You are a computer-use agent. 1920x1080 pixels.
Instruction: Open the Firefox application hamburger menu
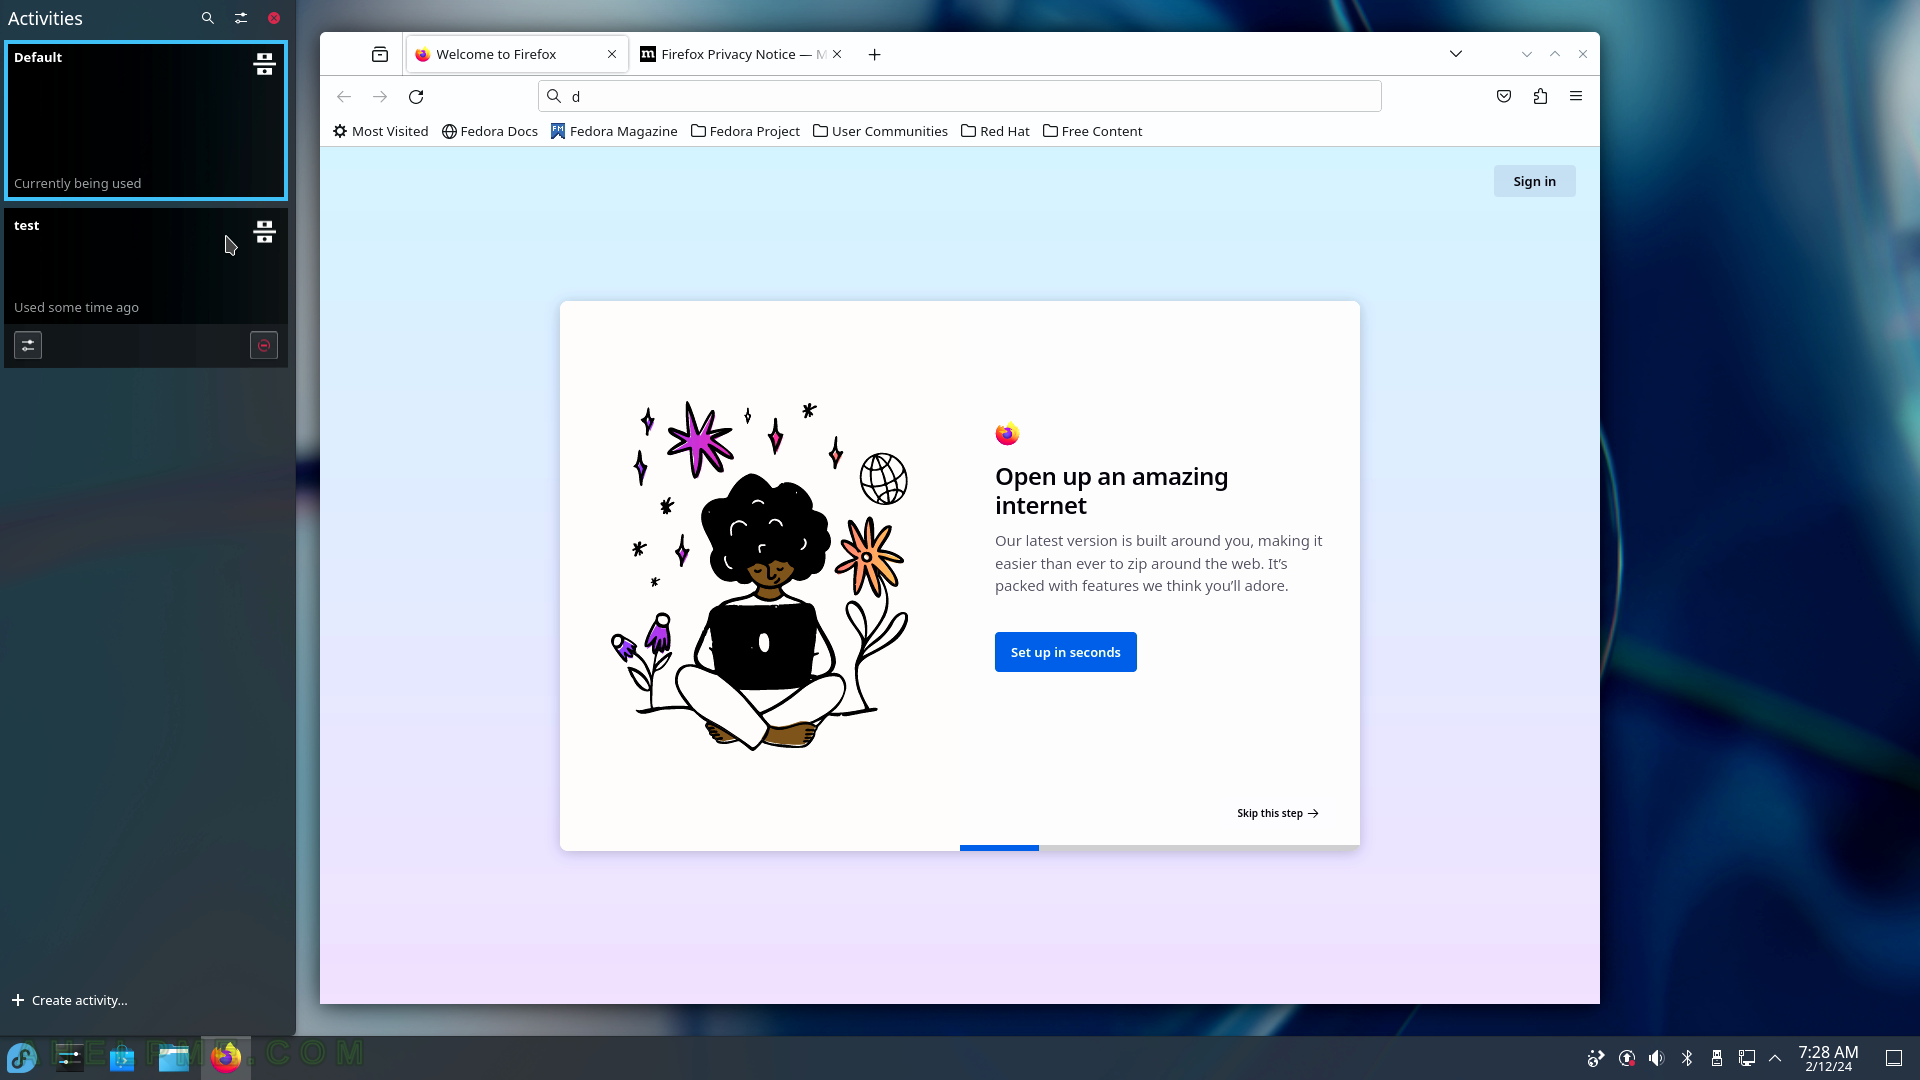pyautogui.click(x=1576, y=96)
